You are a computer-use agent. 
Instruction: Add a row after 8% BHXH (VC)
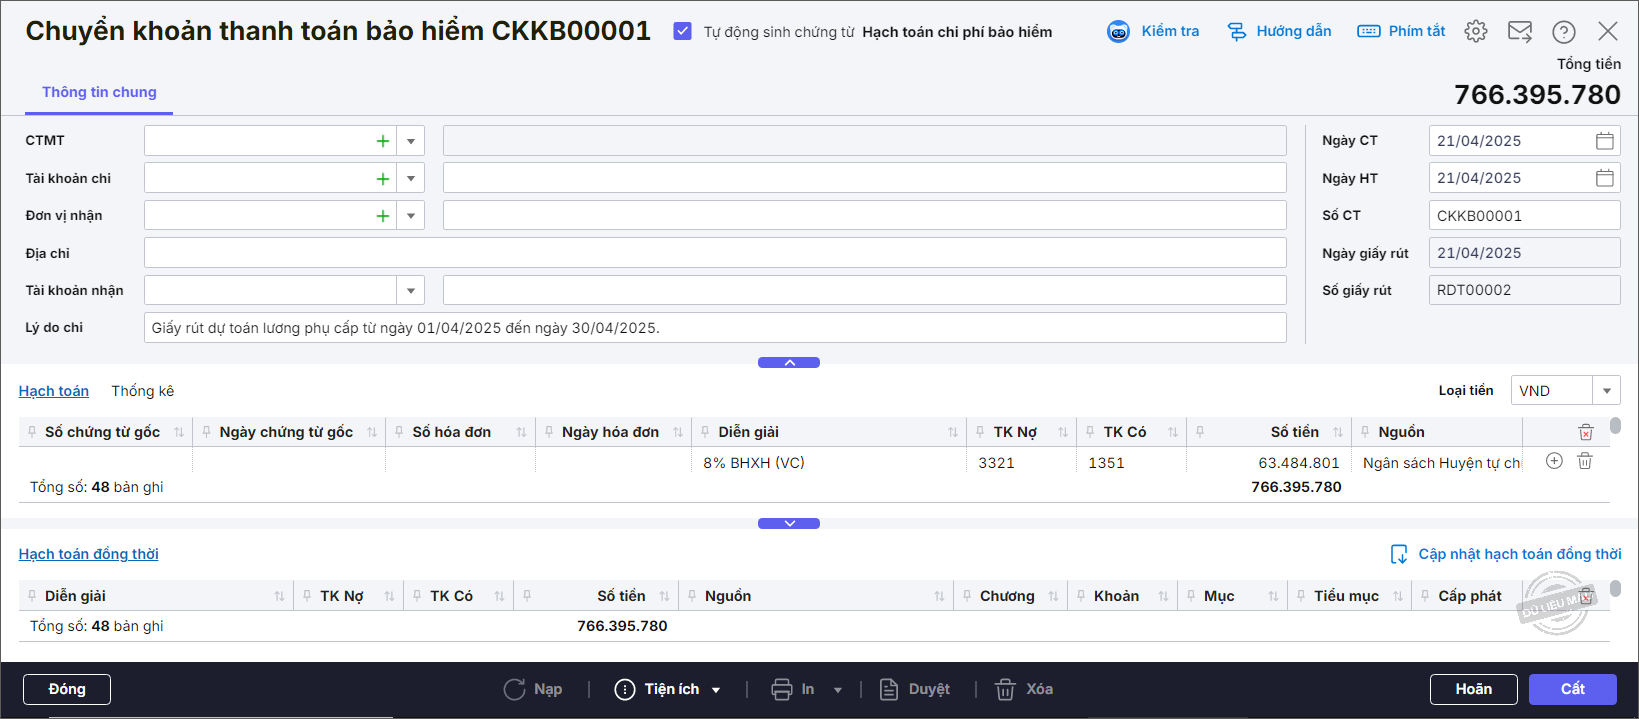tap(1554, 461)
